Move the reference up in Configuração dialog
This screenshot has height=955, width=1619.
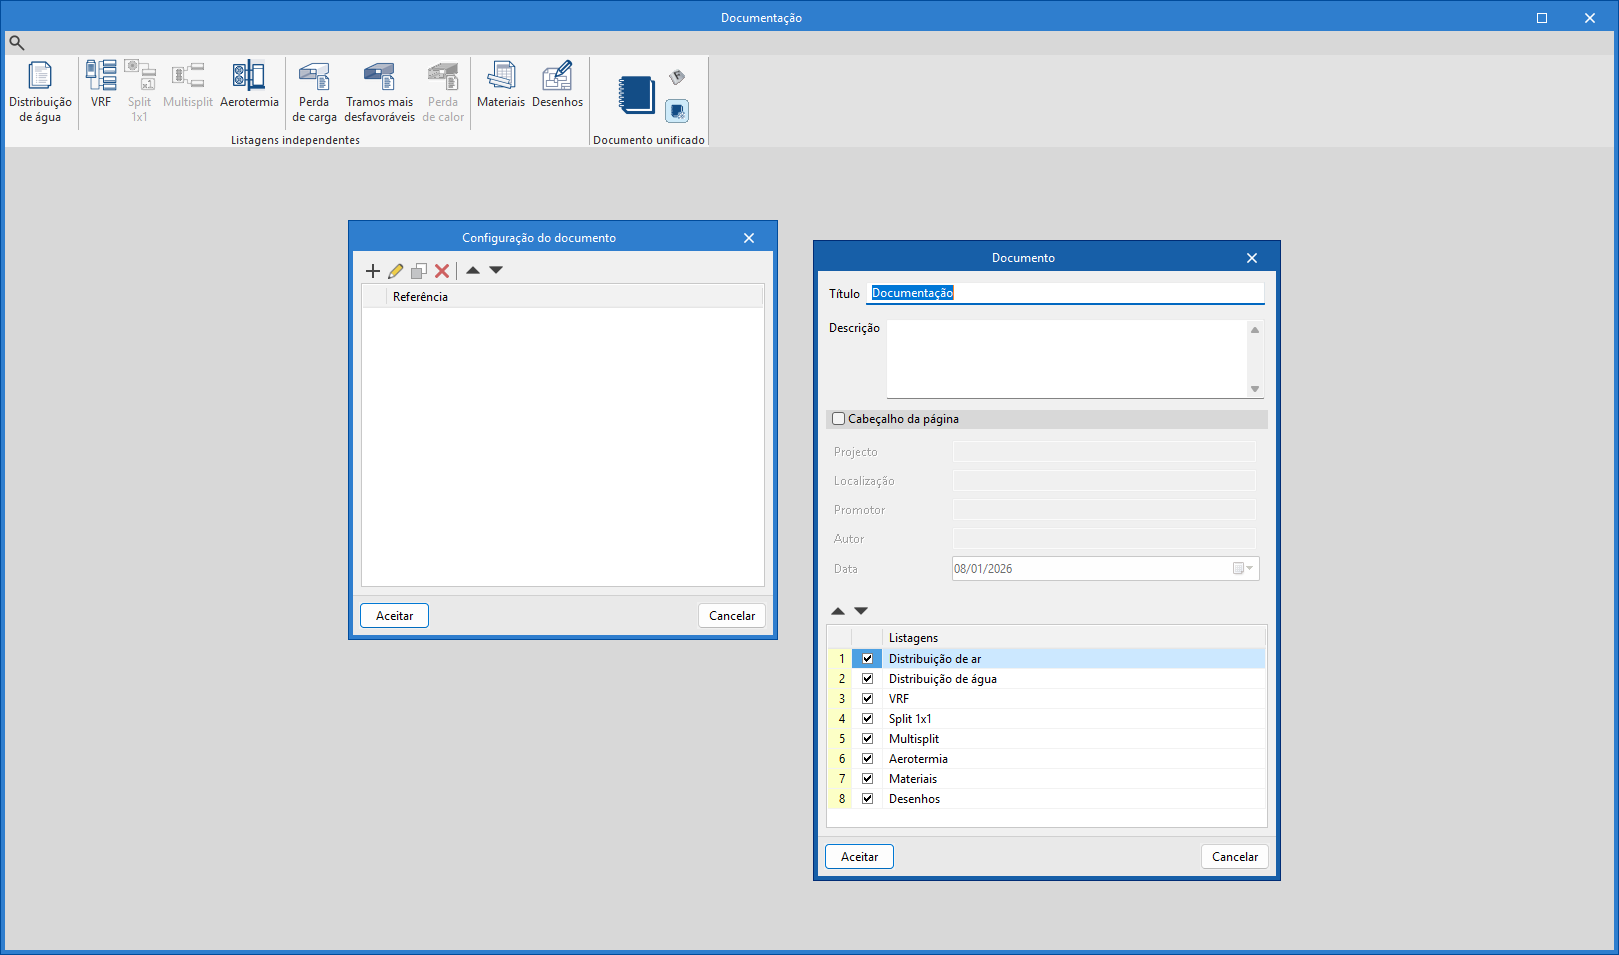(x=473, y=270)
